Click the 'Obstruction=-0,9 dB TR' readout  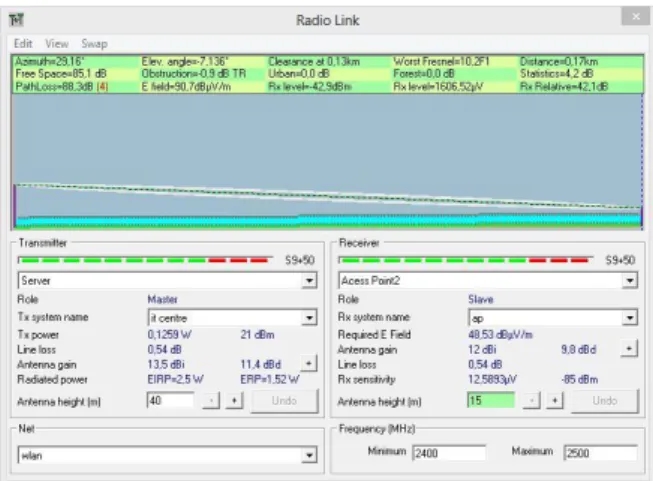194,74
